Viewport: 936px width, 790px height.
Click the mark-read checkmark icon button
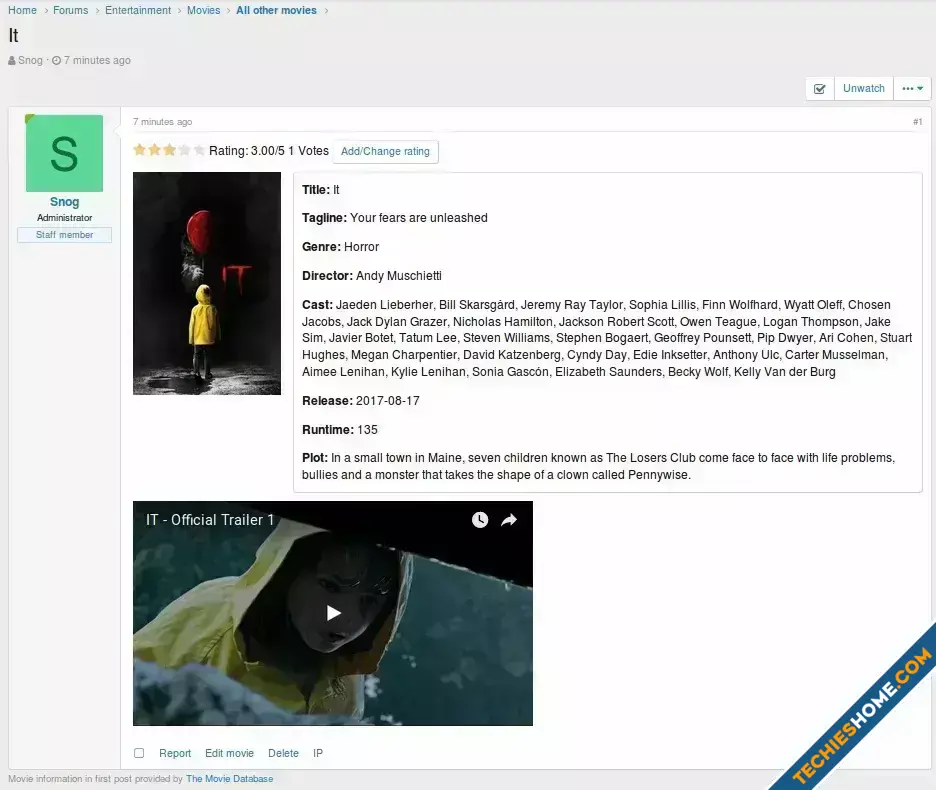820,88
